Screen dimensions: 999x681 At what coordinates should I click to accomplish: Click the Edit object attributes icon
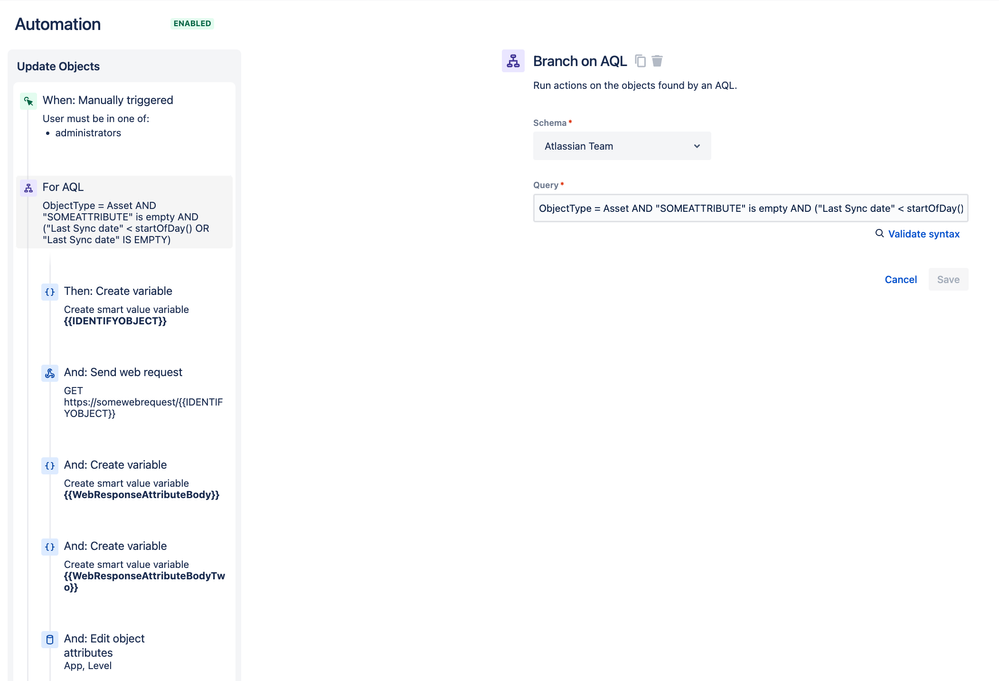click(x=49, y=639)
